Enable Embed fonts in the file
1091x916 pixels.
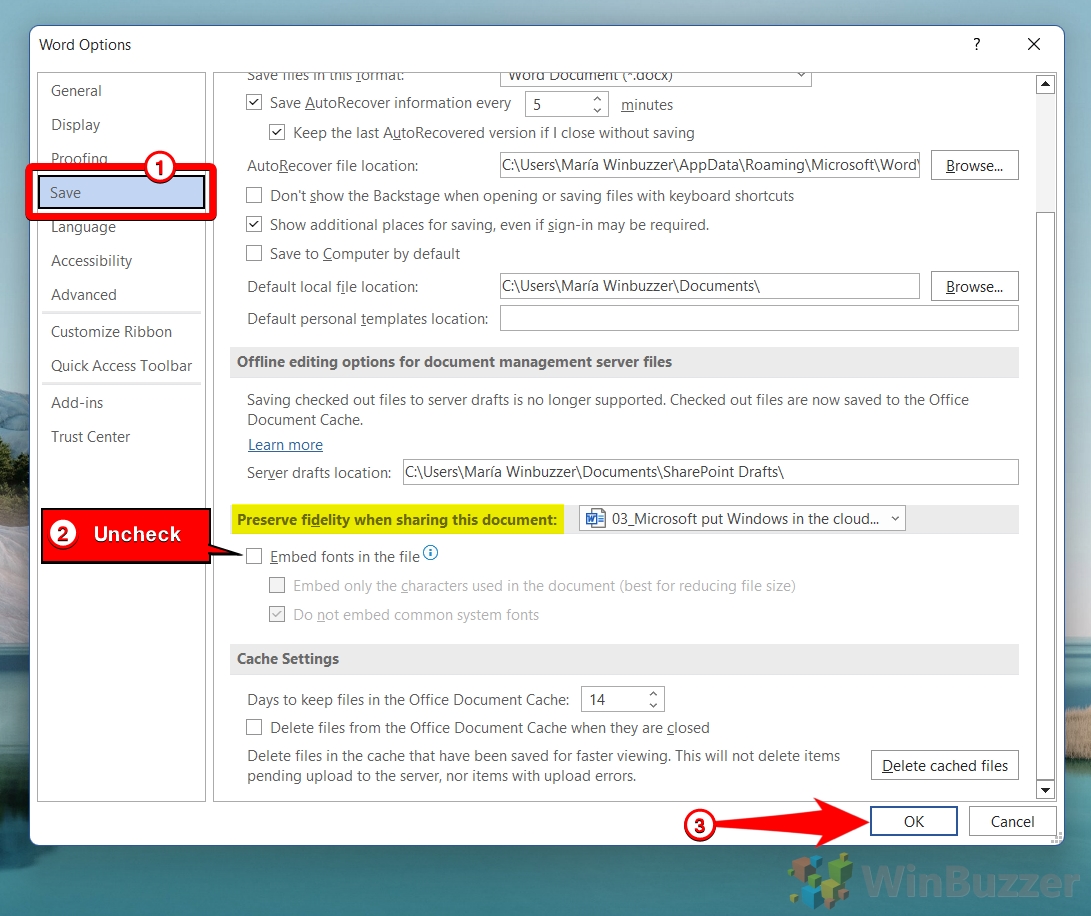coord(254,556)
